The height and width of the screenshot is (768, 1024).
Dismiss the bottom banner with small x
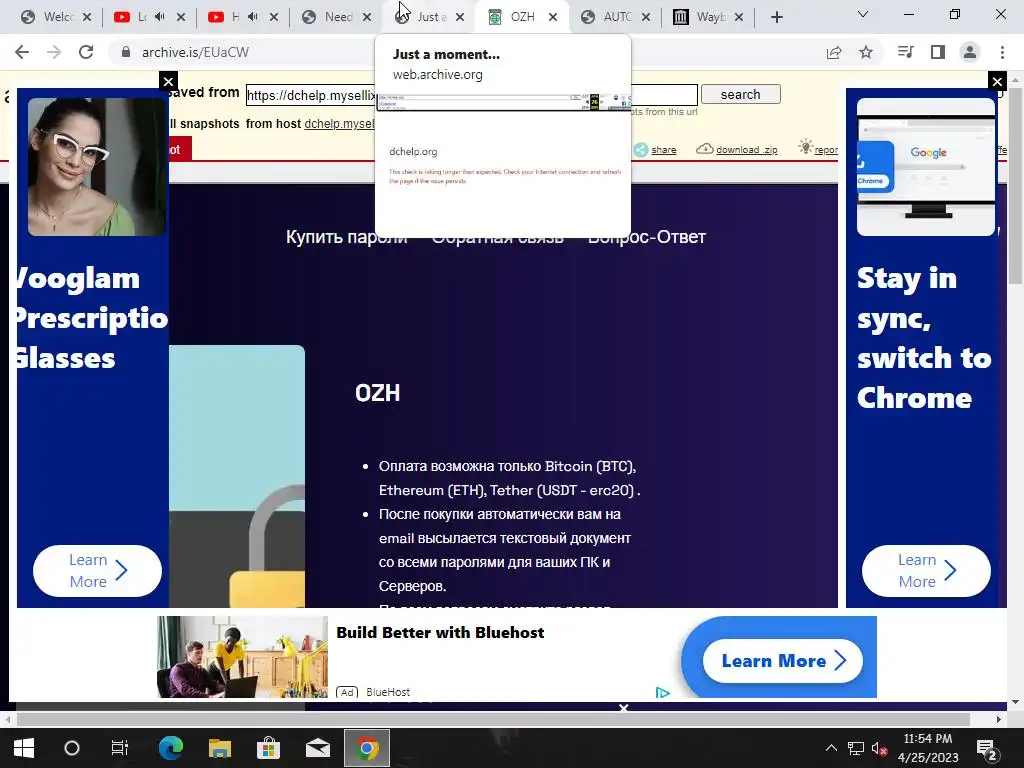624,708
